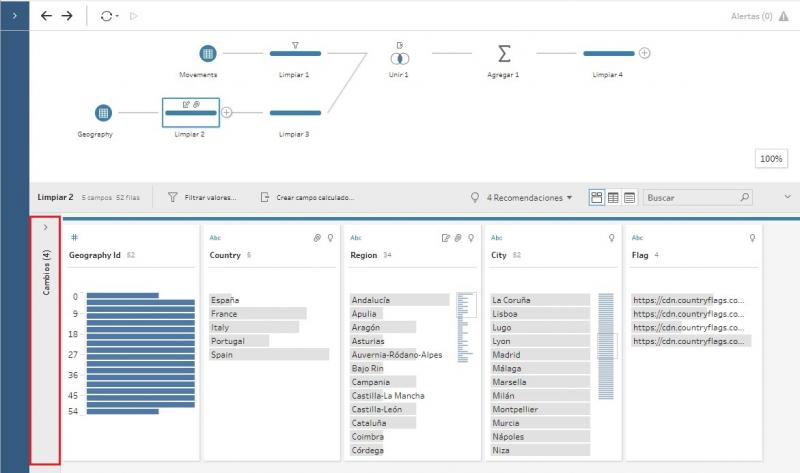Click the redo forward arrow
Viewport: 800px width, 473px height.
[67, 16]
